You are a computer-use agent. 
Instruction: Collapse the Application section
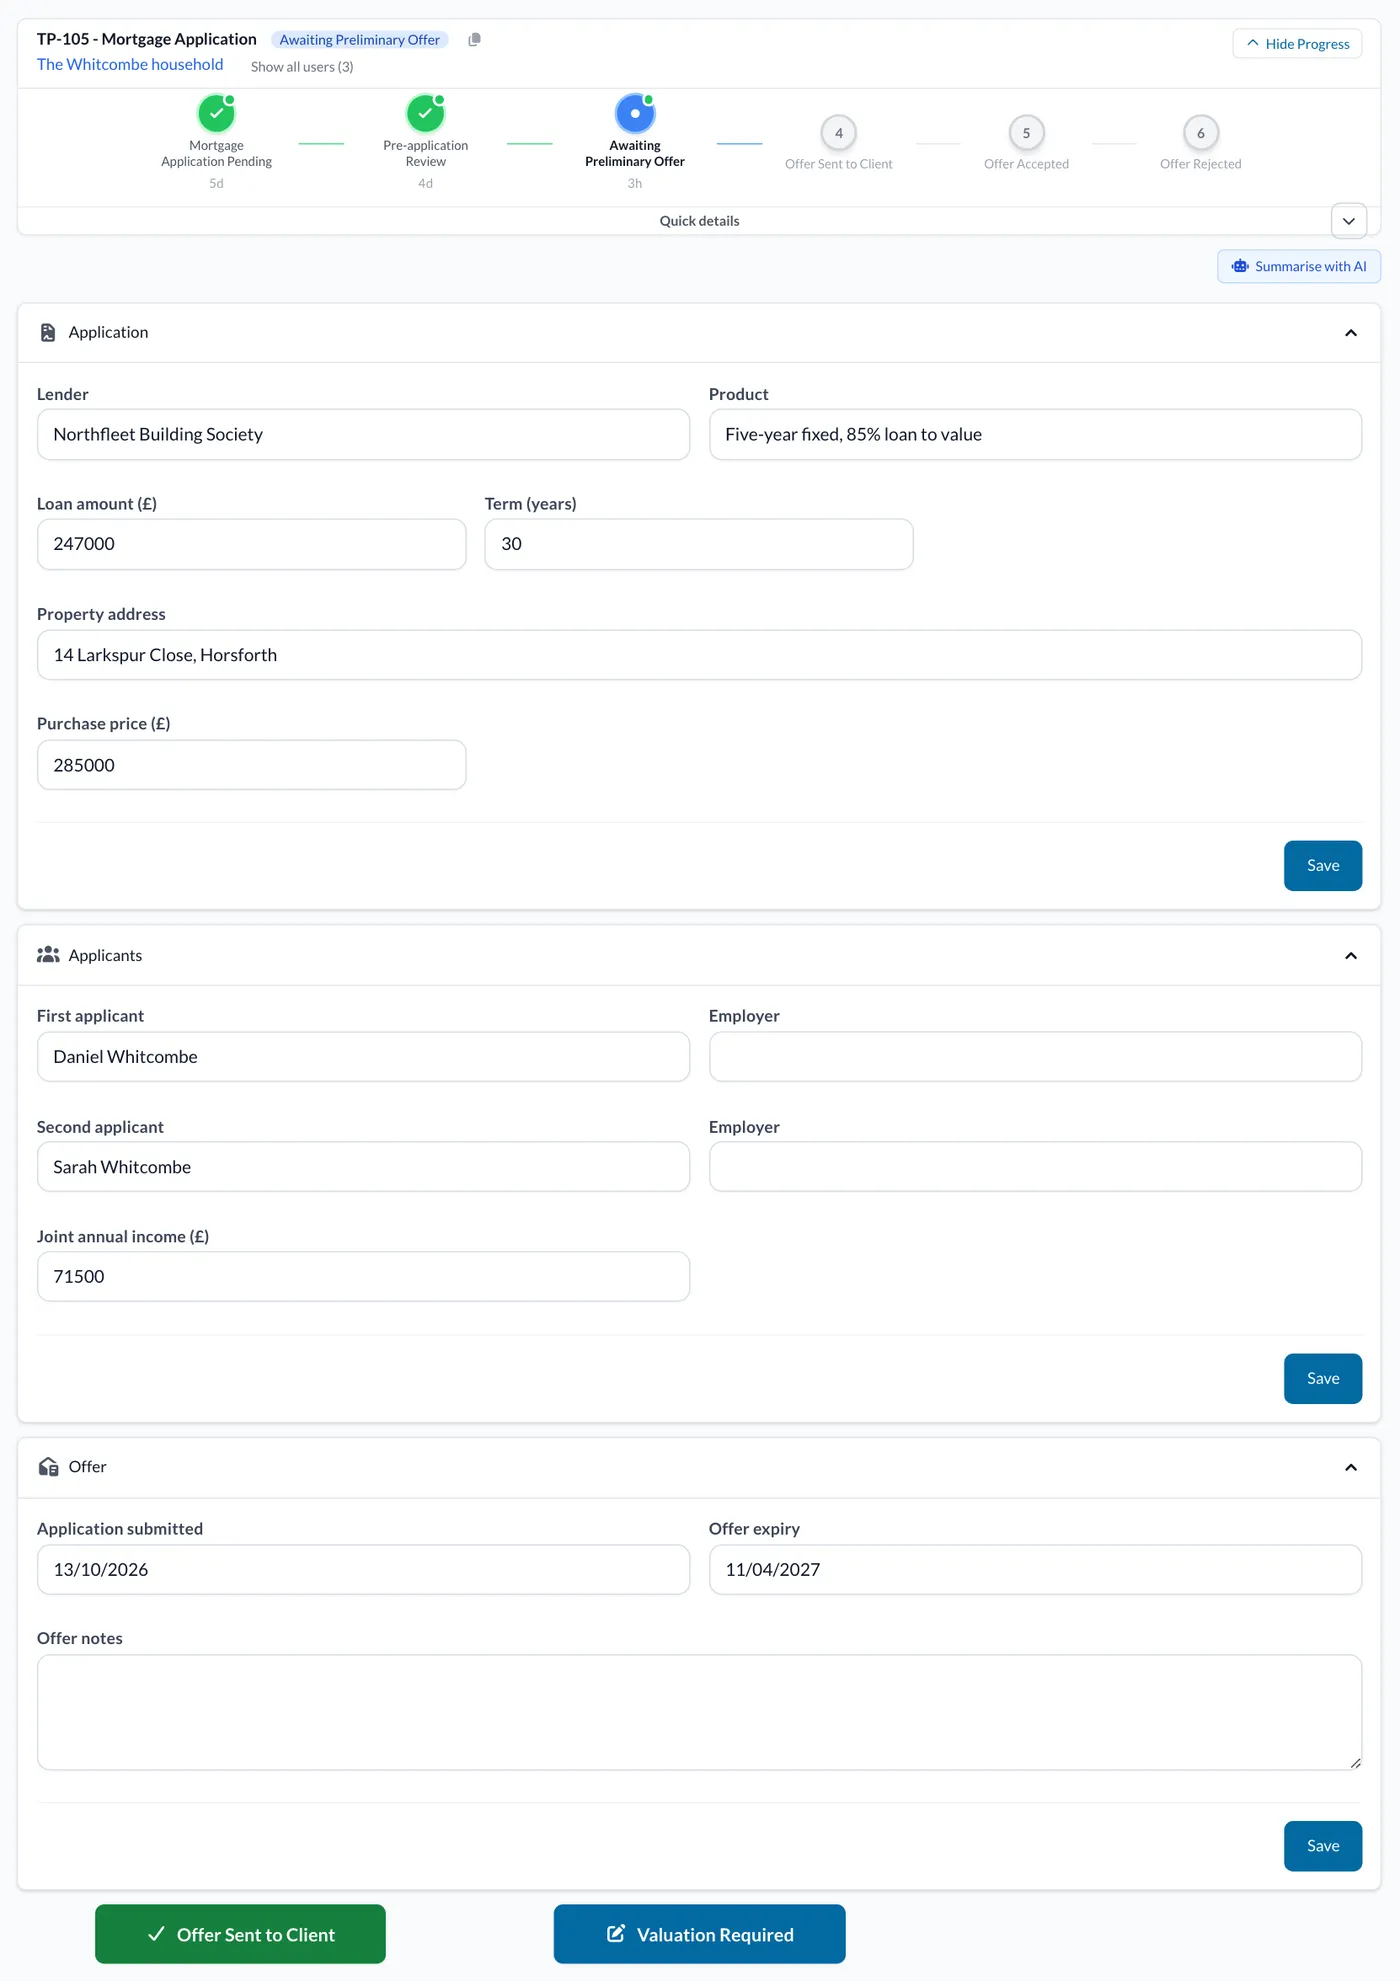click(1351, 333)
